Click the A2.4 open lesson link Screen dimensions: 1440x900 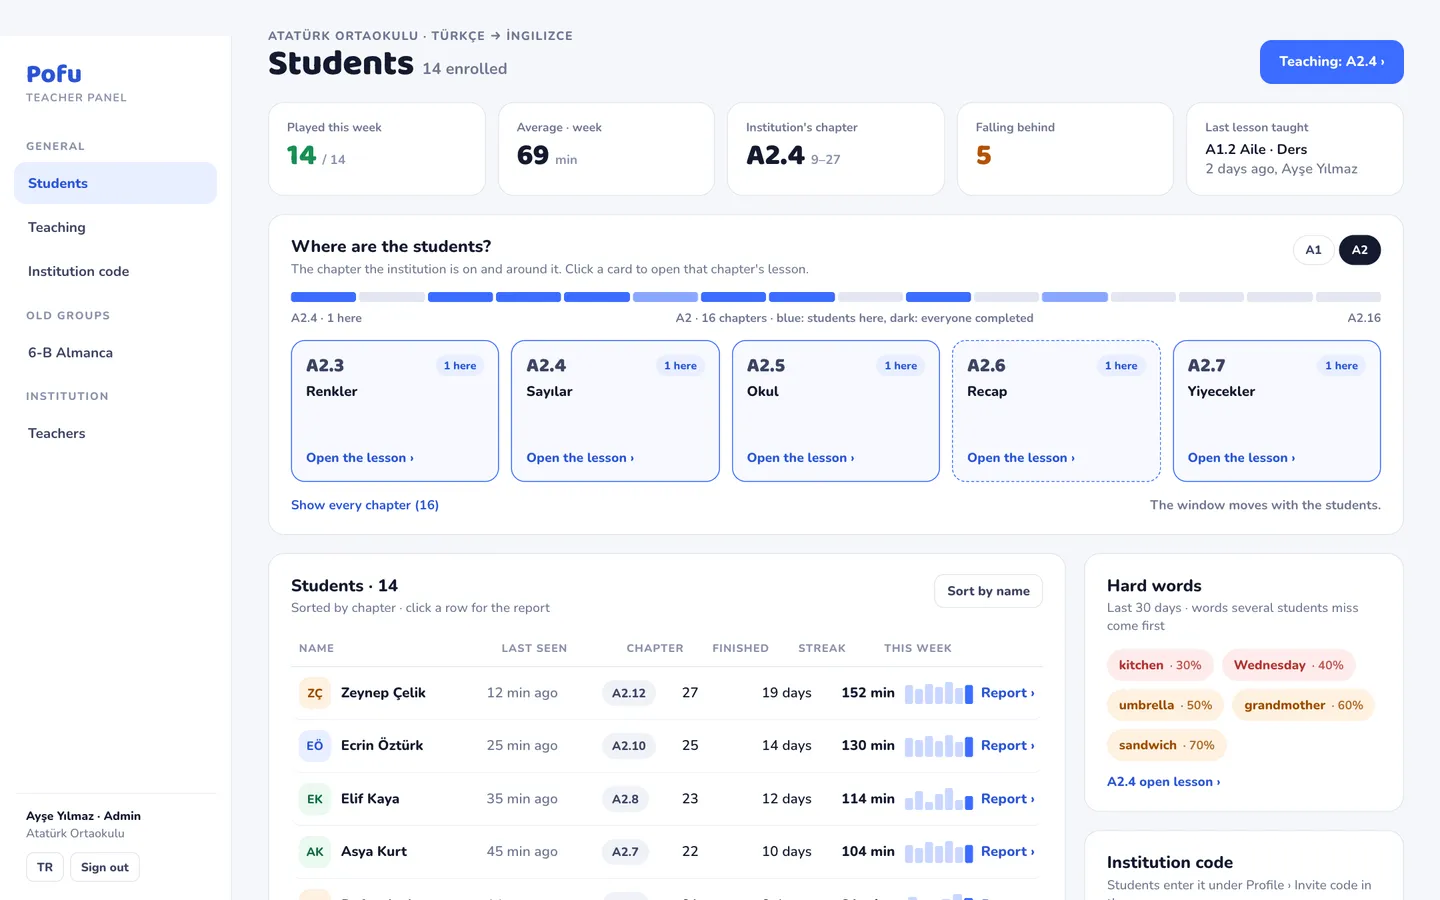point(1164,782)
